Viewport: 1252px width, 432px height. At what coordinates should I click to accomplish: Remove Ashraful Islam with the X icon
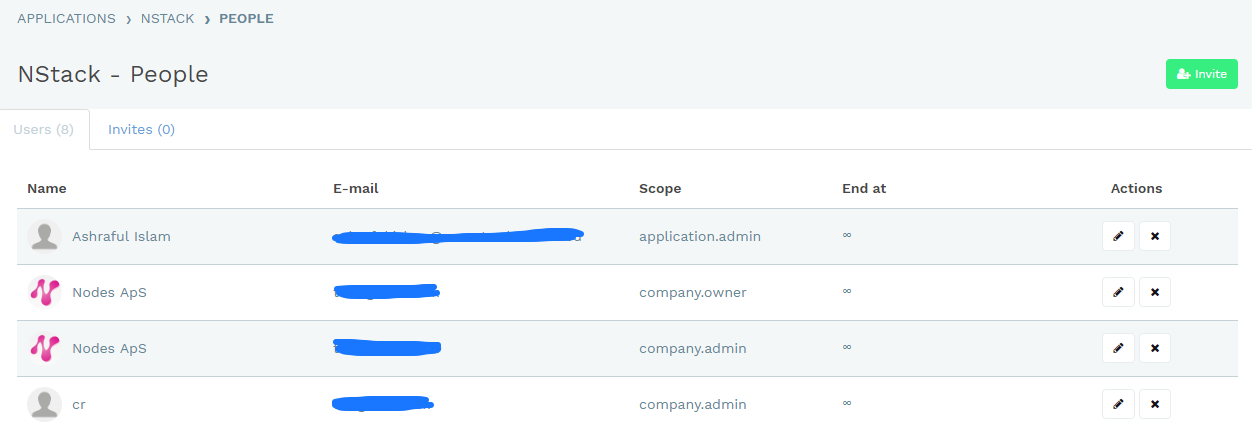(1155, 236)
